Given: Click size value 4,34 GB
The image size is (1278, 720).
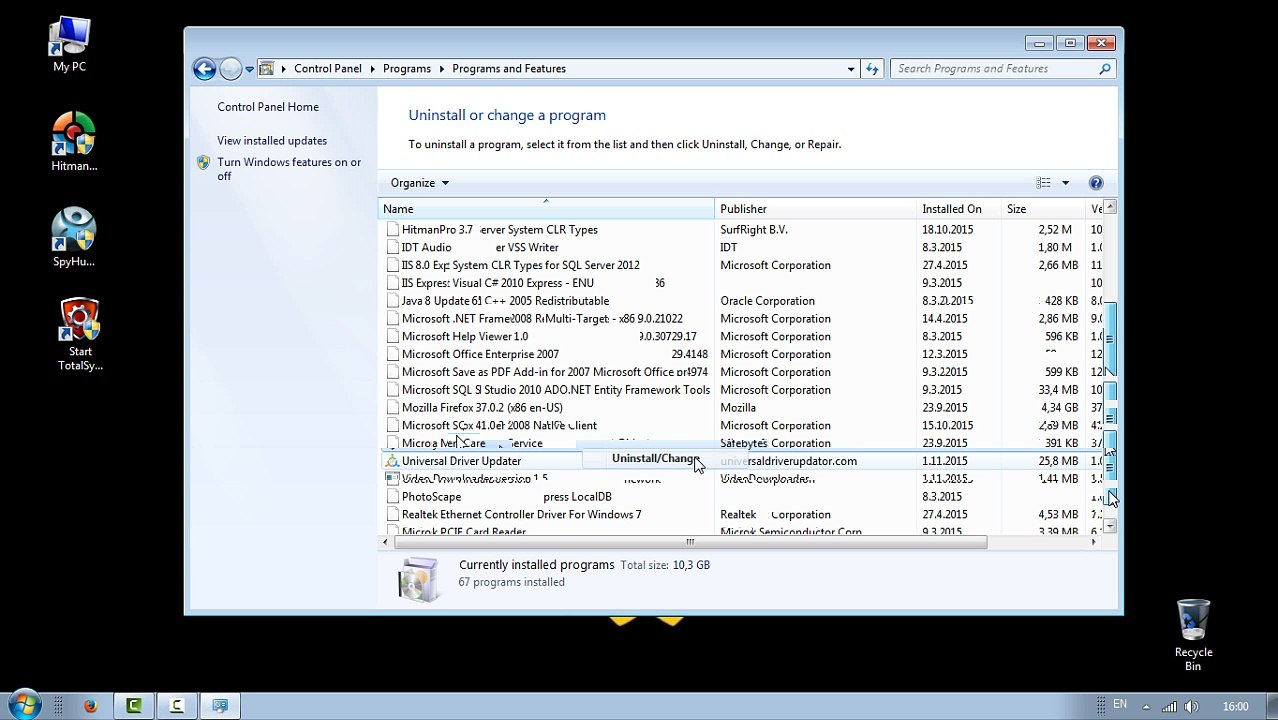Looking at the screenshot, I should [1059, 408].
